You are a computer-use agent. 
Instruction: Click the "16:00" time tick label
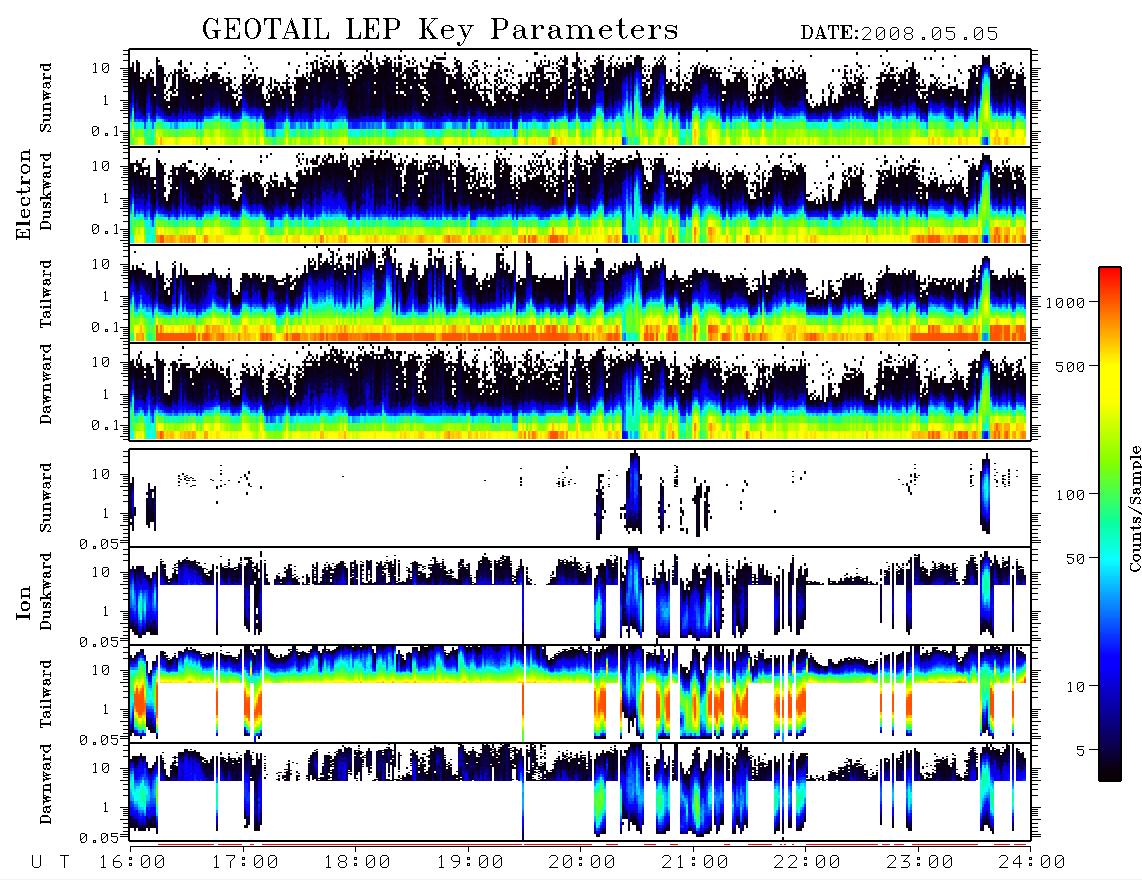(x=133, y=862)
